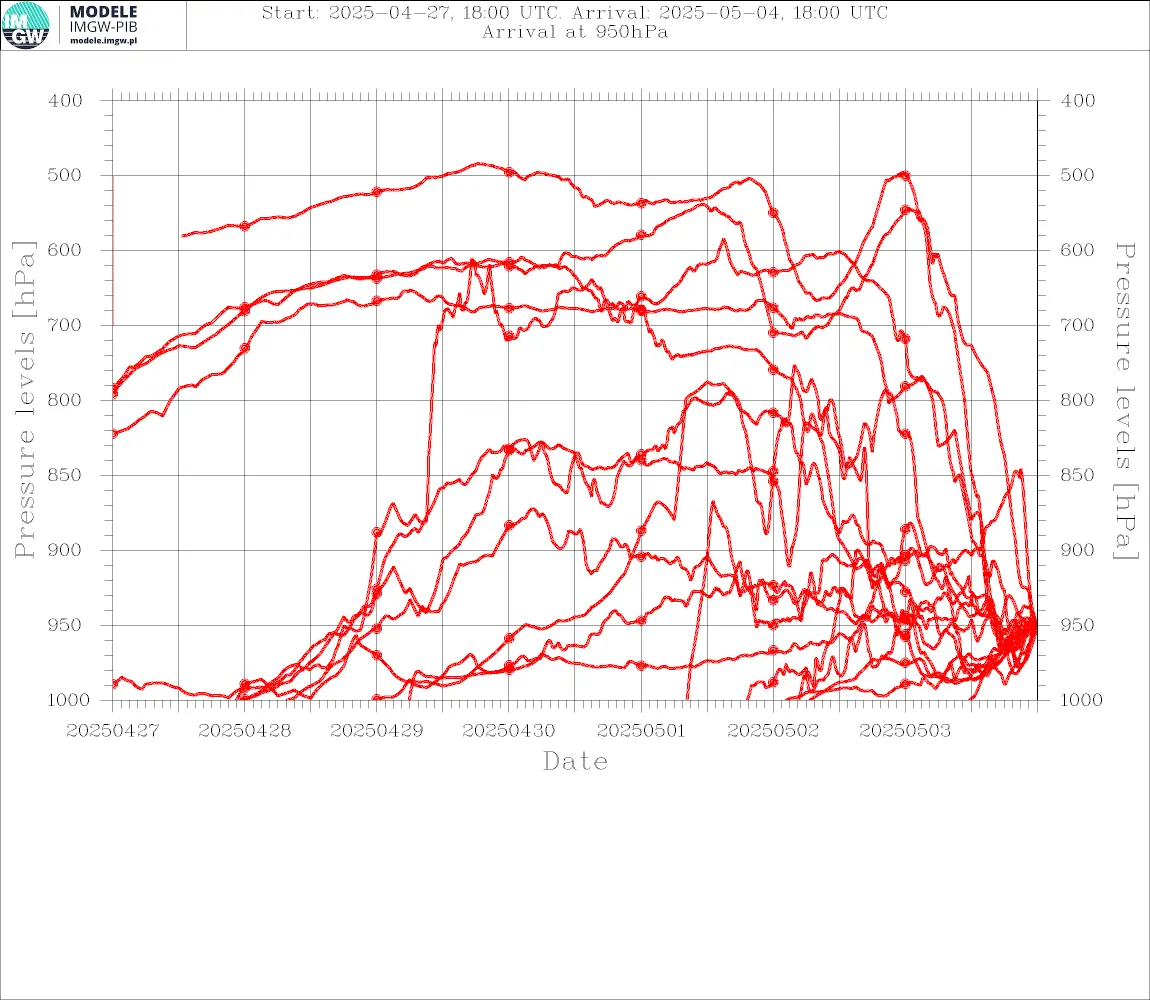The image size is (1150, 1000).
Task: Click the right axis 800 label
Action: pos(1077,400)
